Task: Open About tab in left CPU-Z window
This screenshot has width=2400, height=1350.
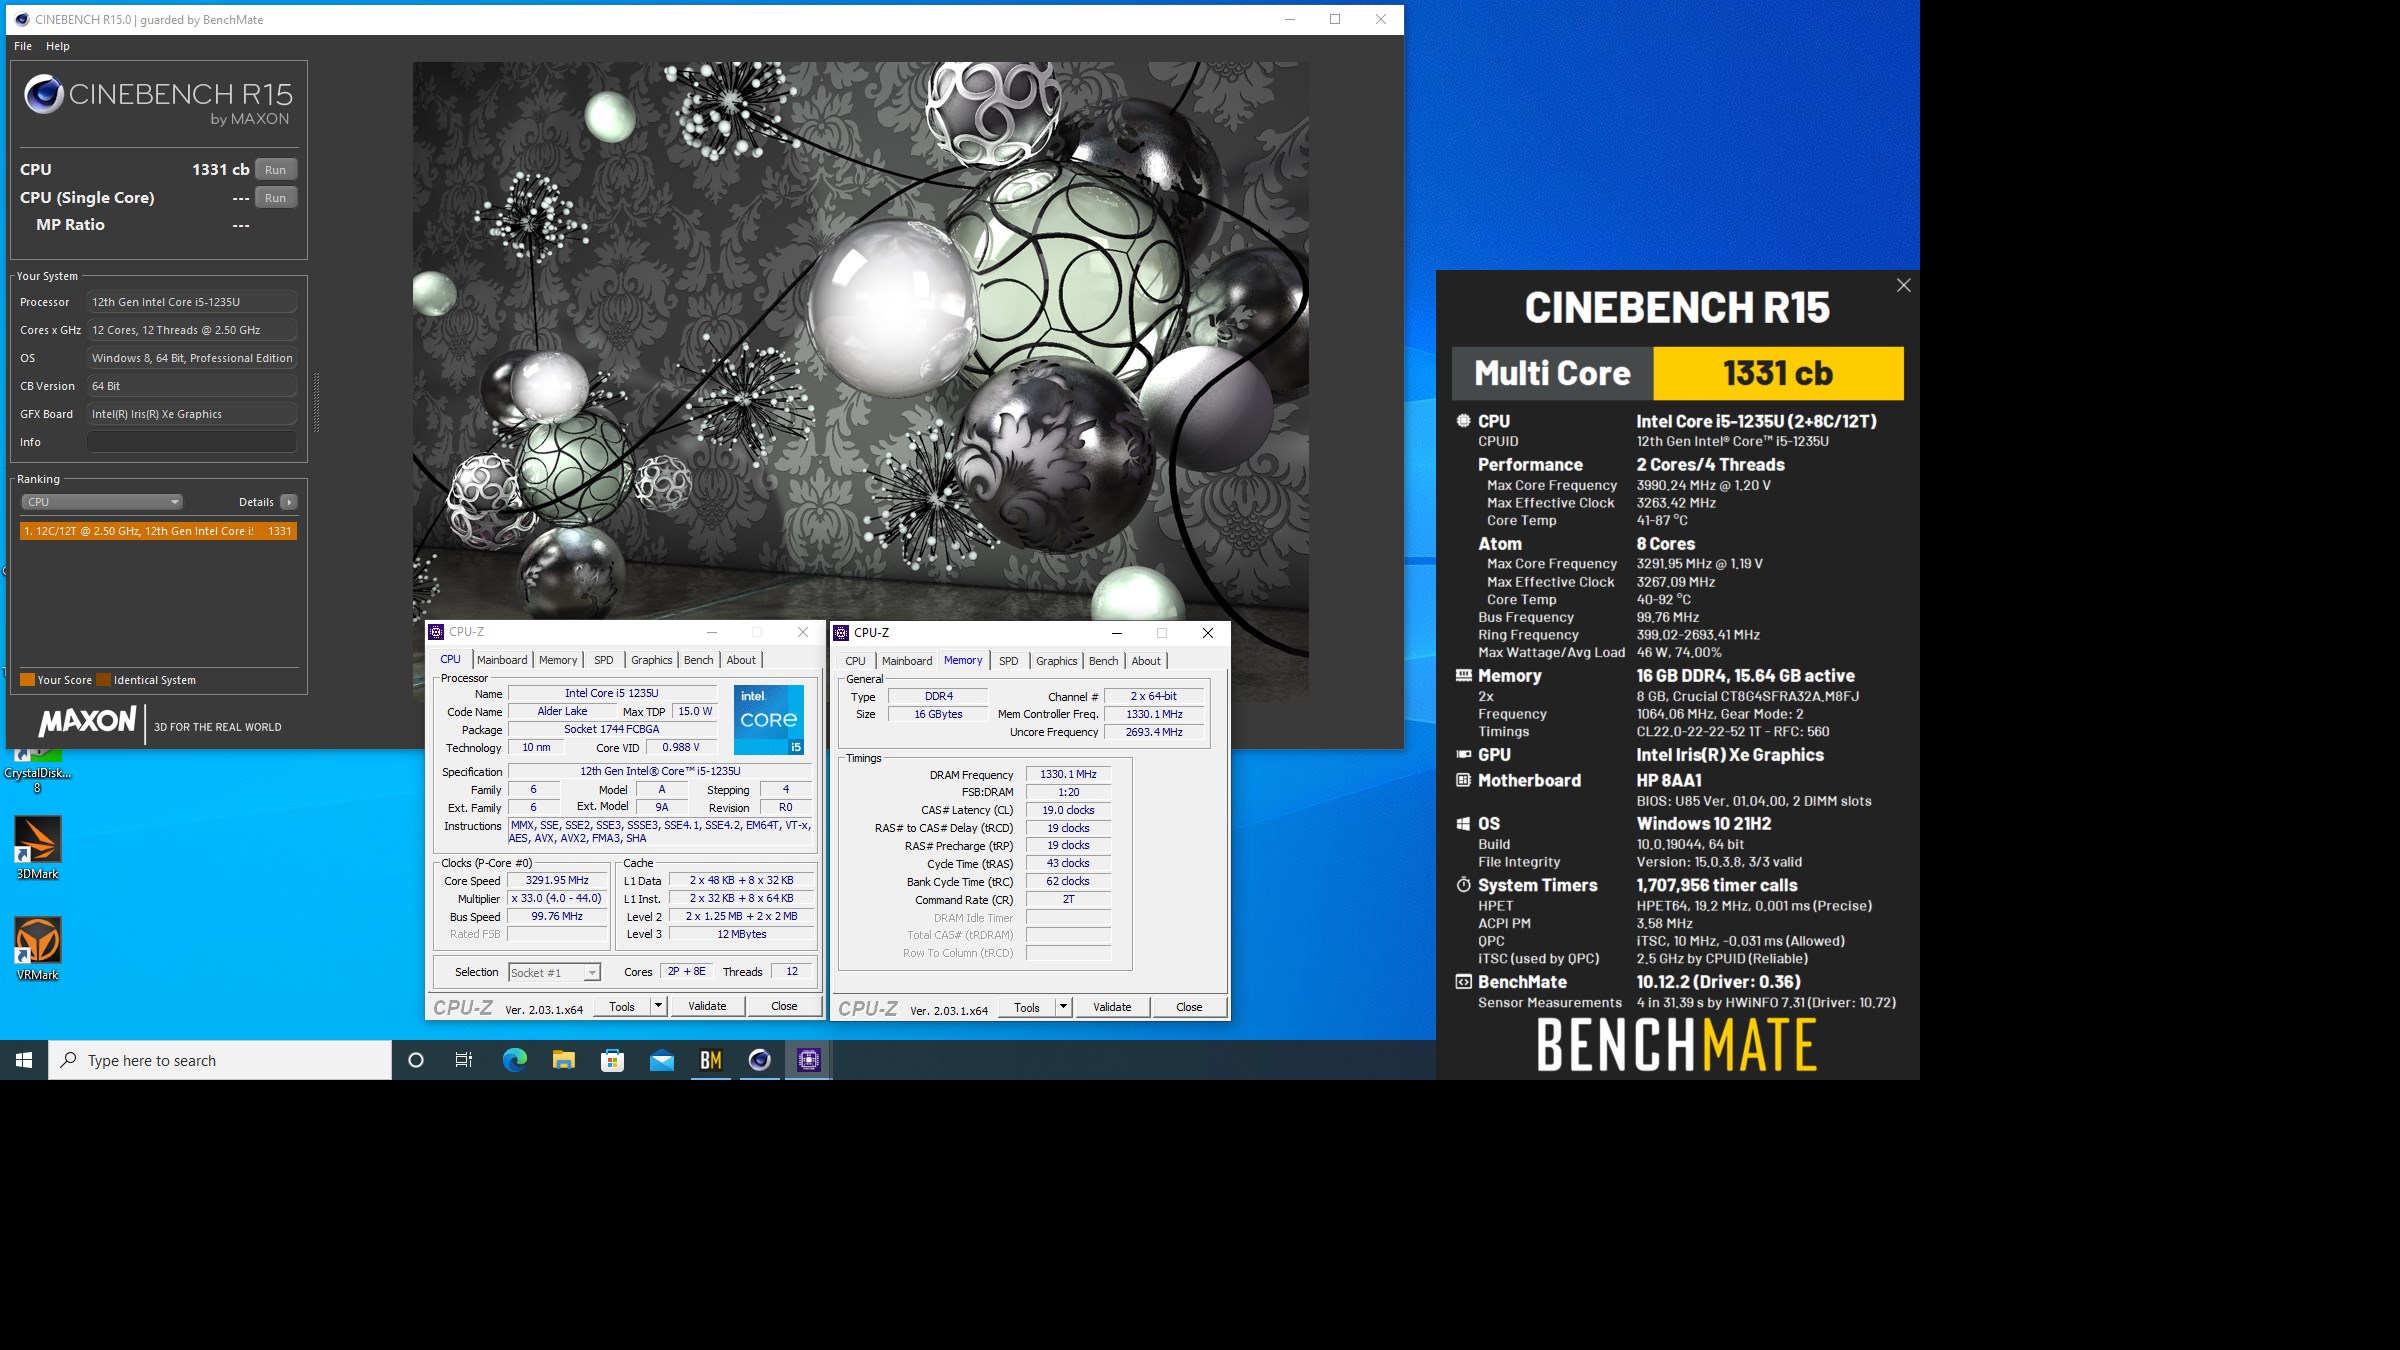Action: [x=741, y=660]
